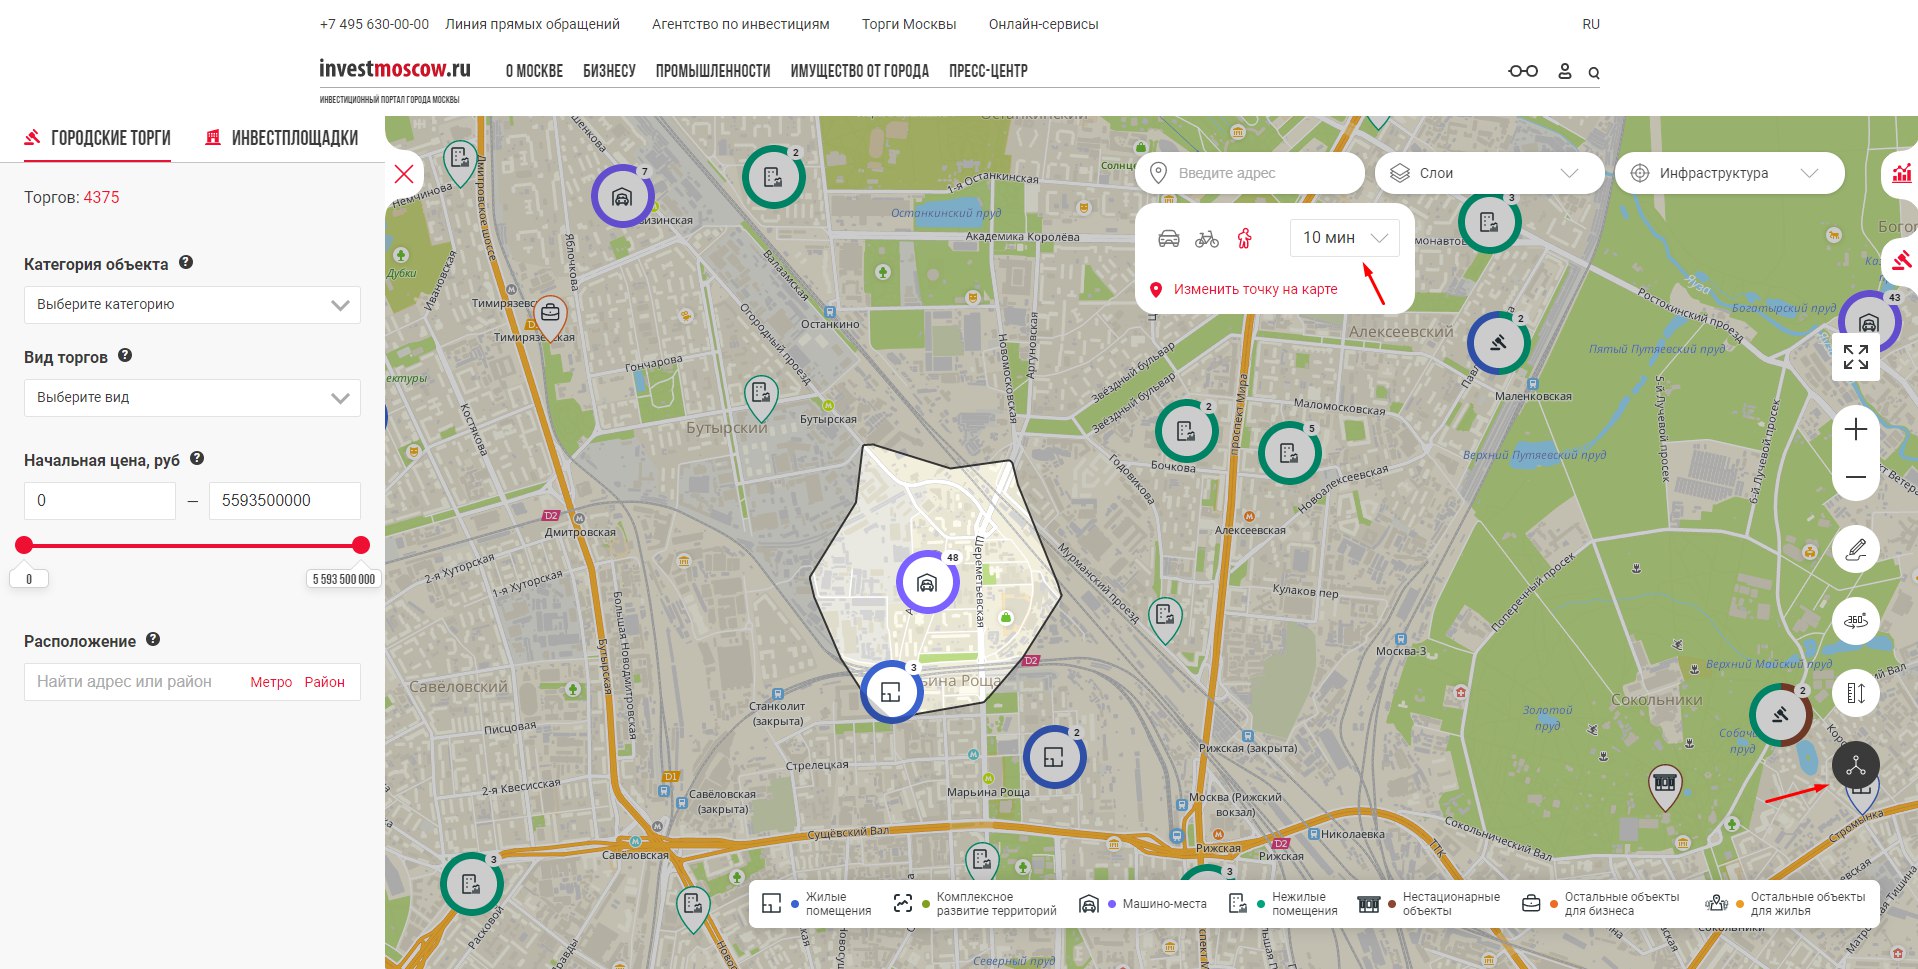
Task: Choose Метро location filter
Action: [271, 682]
